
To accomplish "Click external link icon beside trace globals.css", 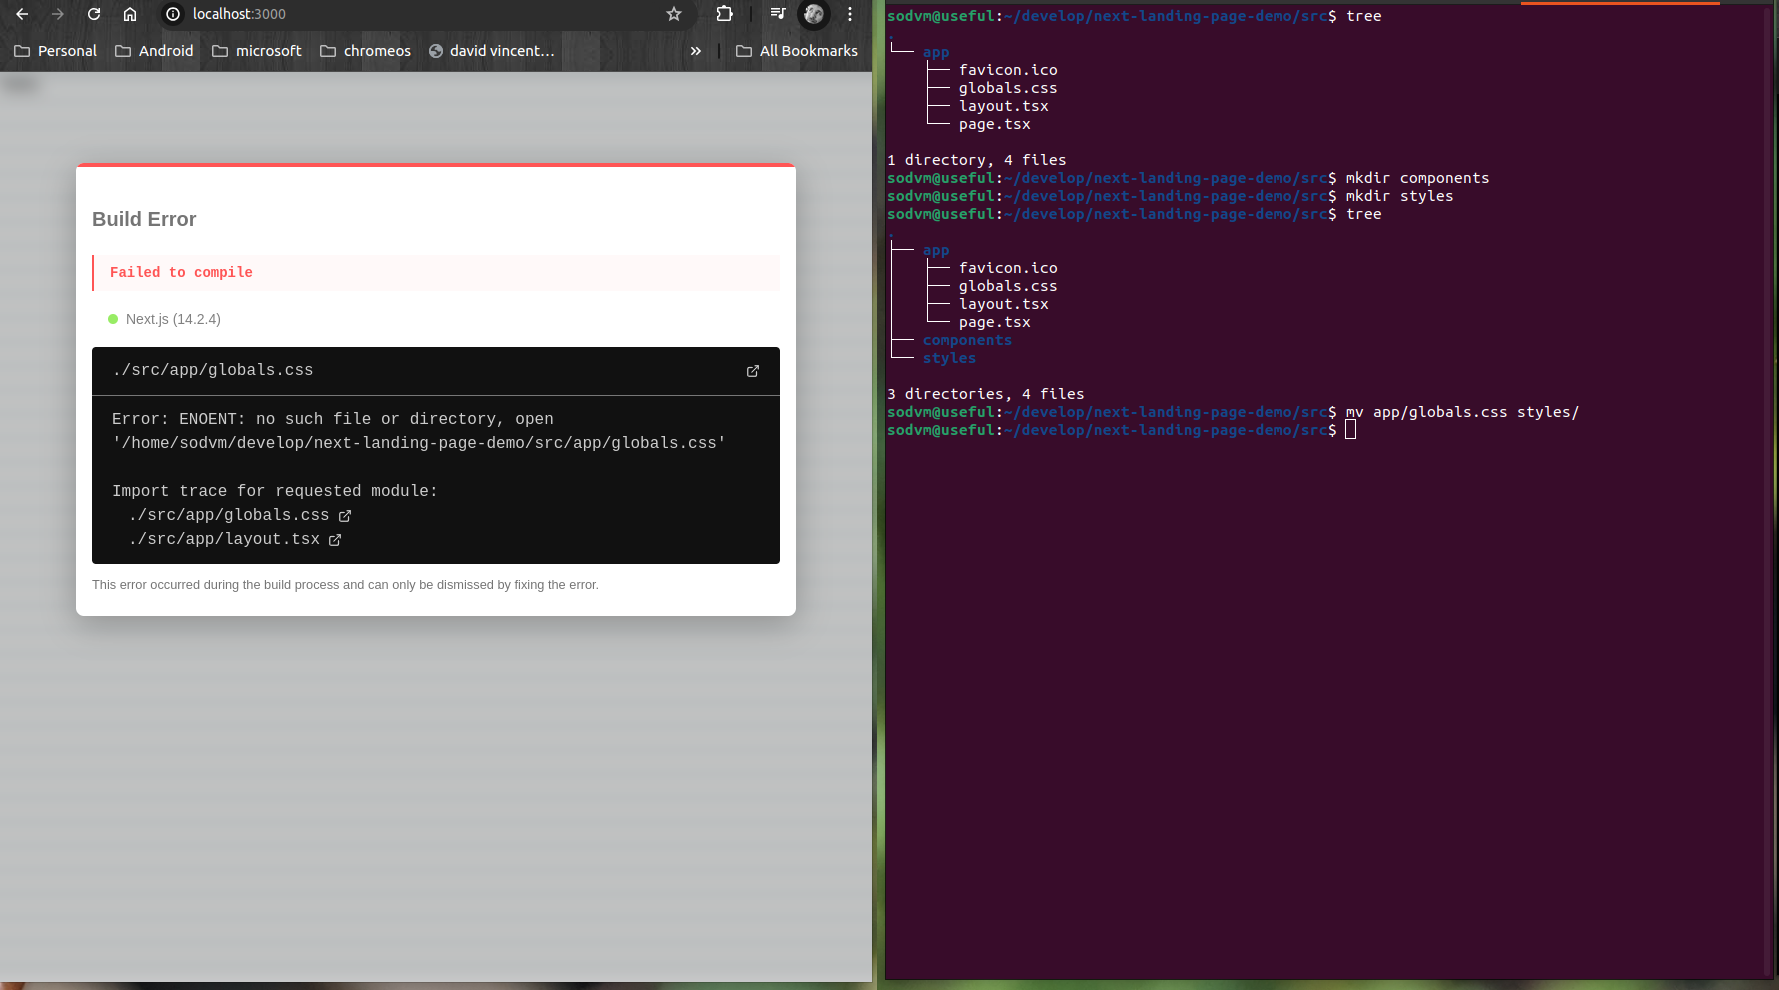I will tap(345, 516).
